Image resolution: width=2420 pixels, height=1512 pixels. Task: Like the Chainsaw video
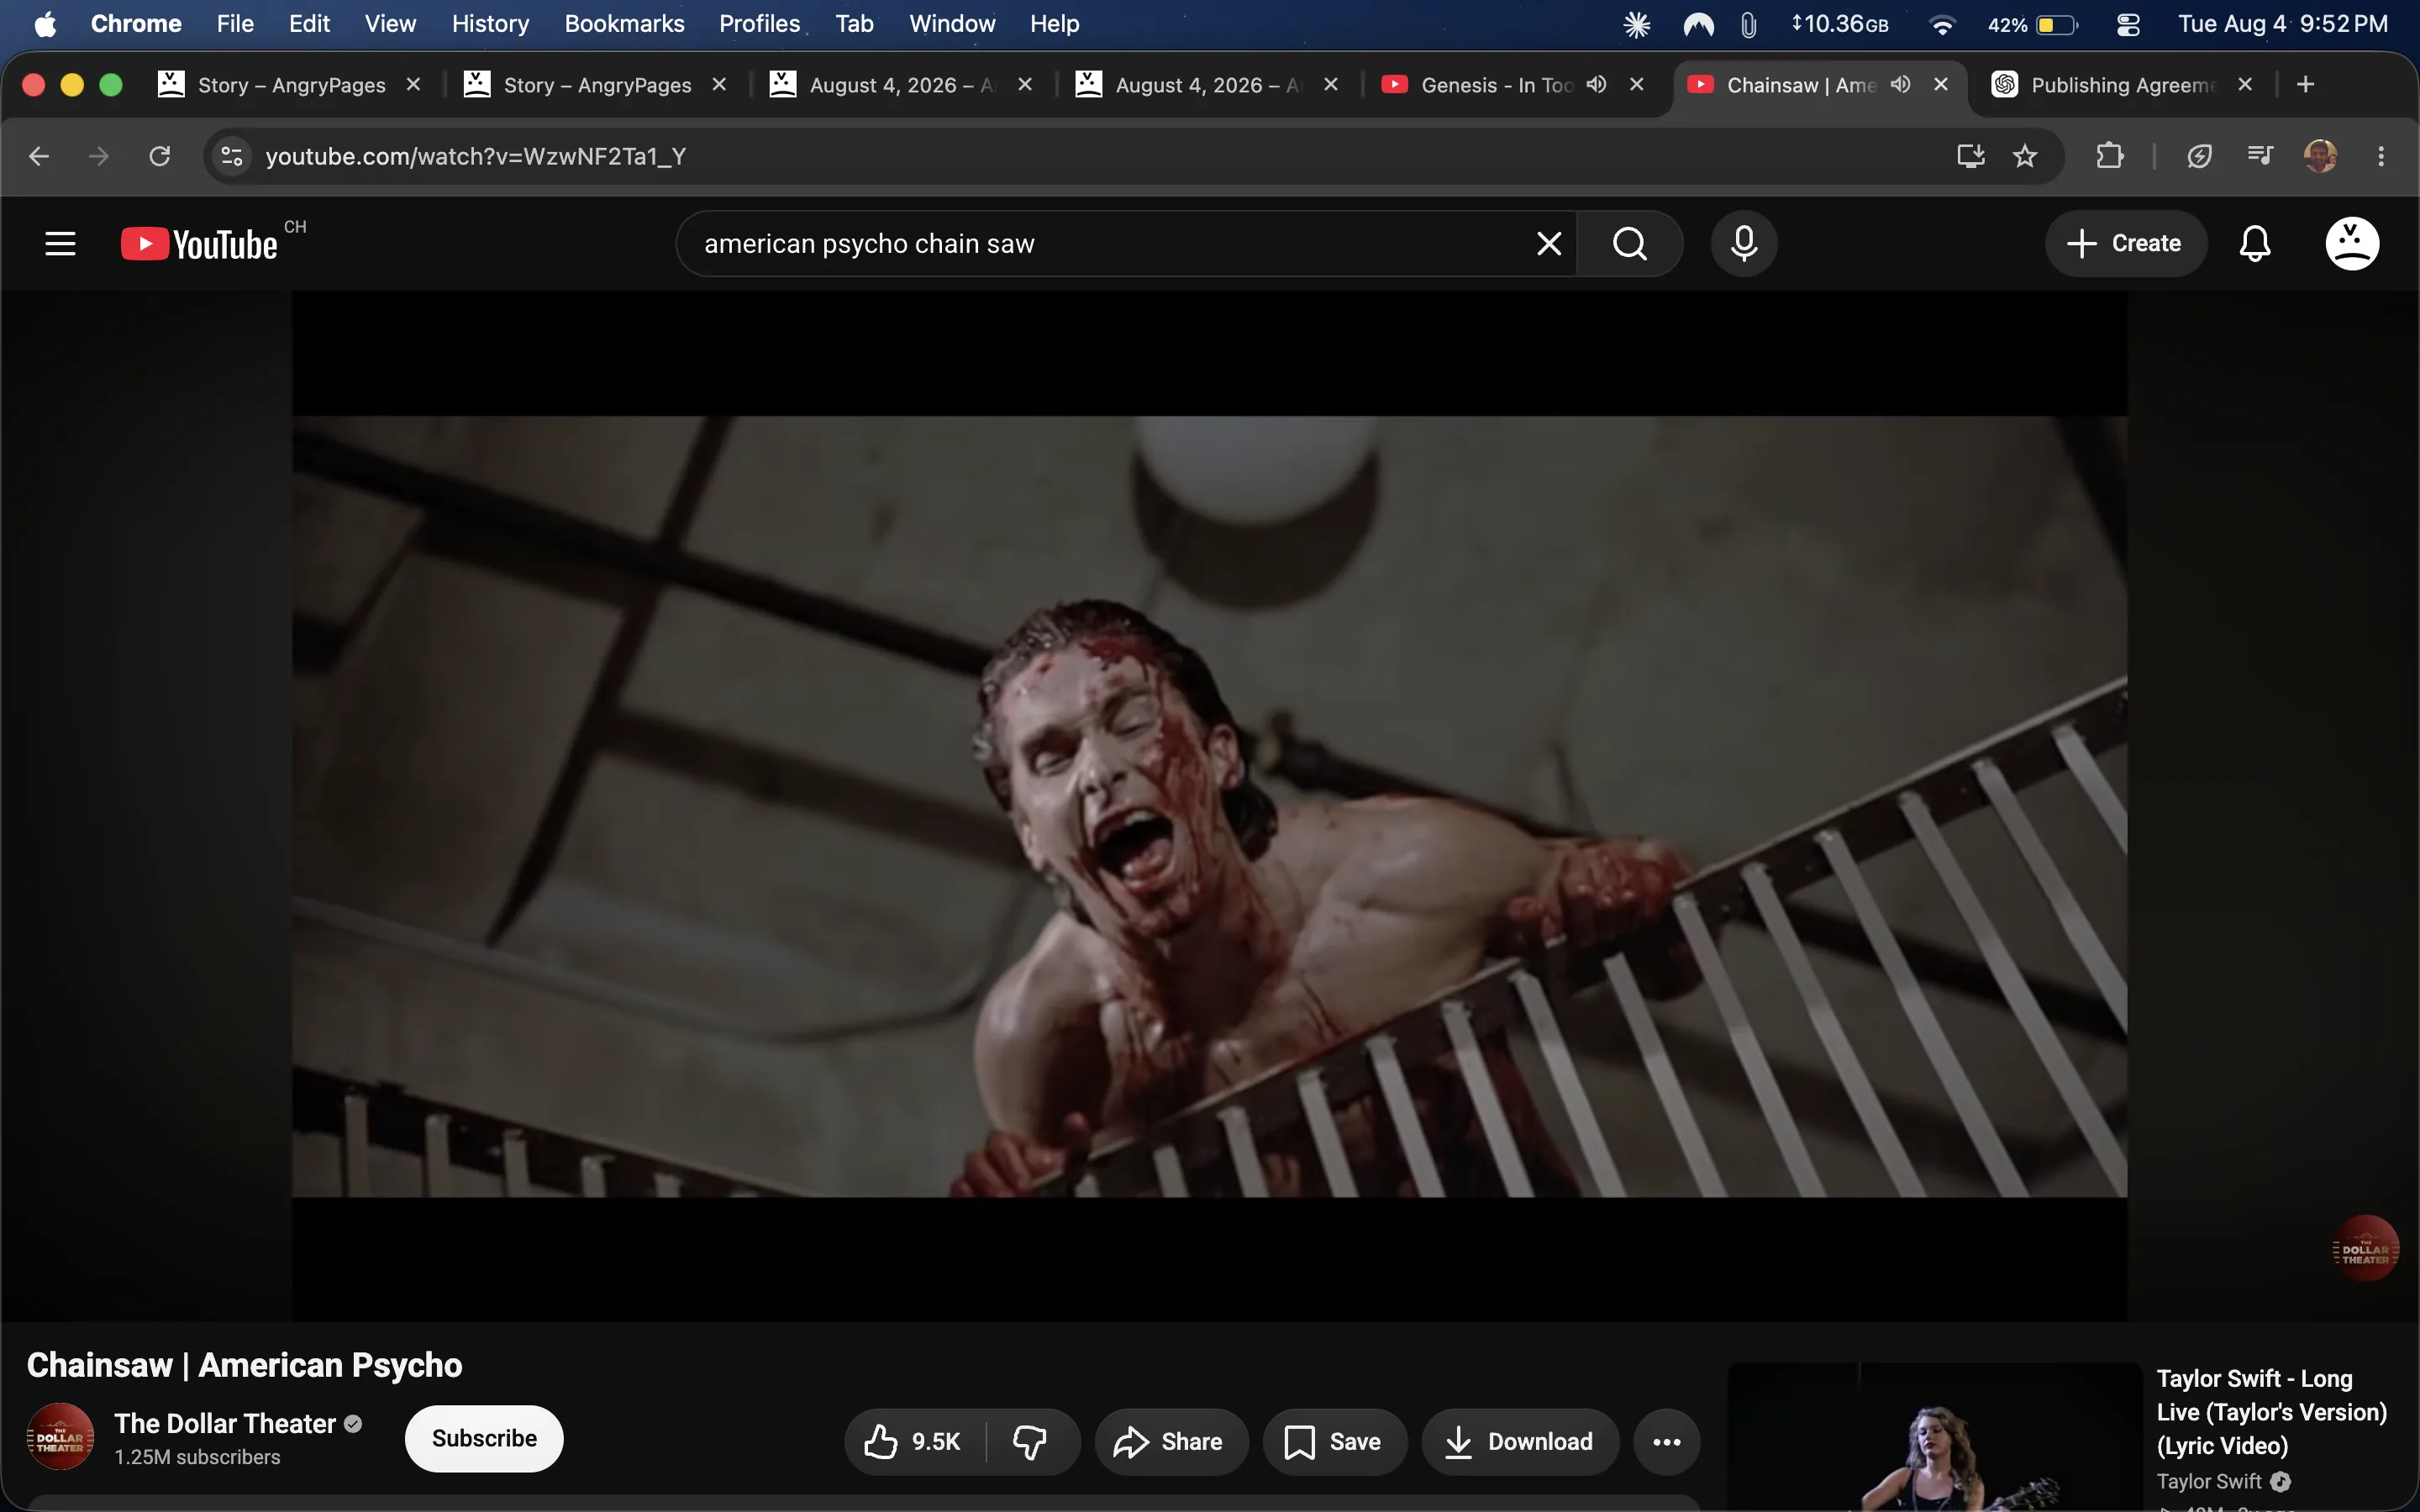pyautogui.click(x=914, y=1441)
